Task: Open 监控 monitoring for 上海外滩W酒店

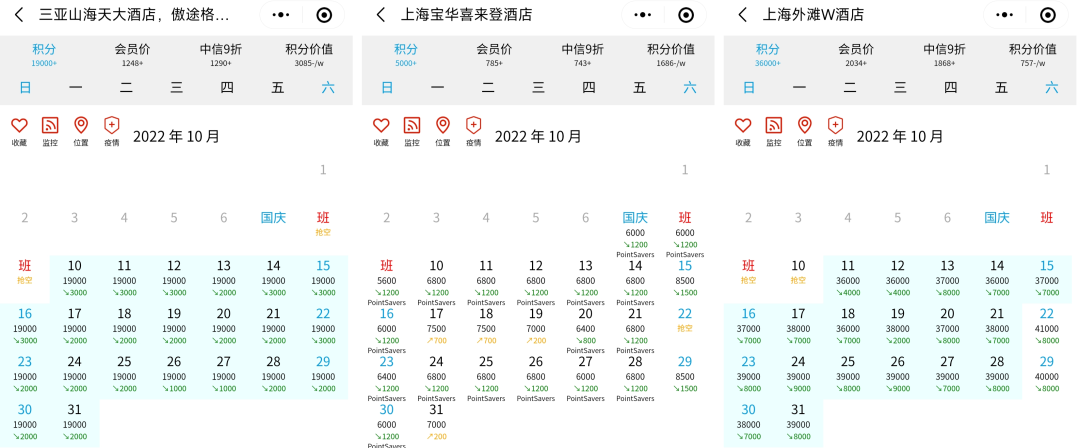Action: point(773,131)
